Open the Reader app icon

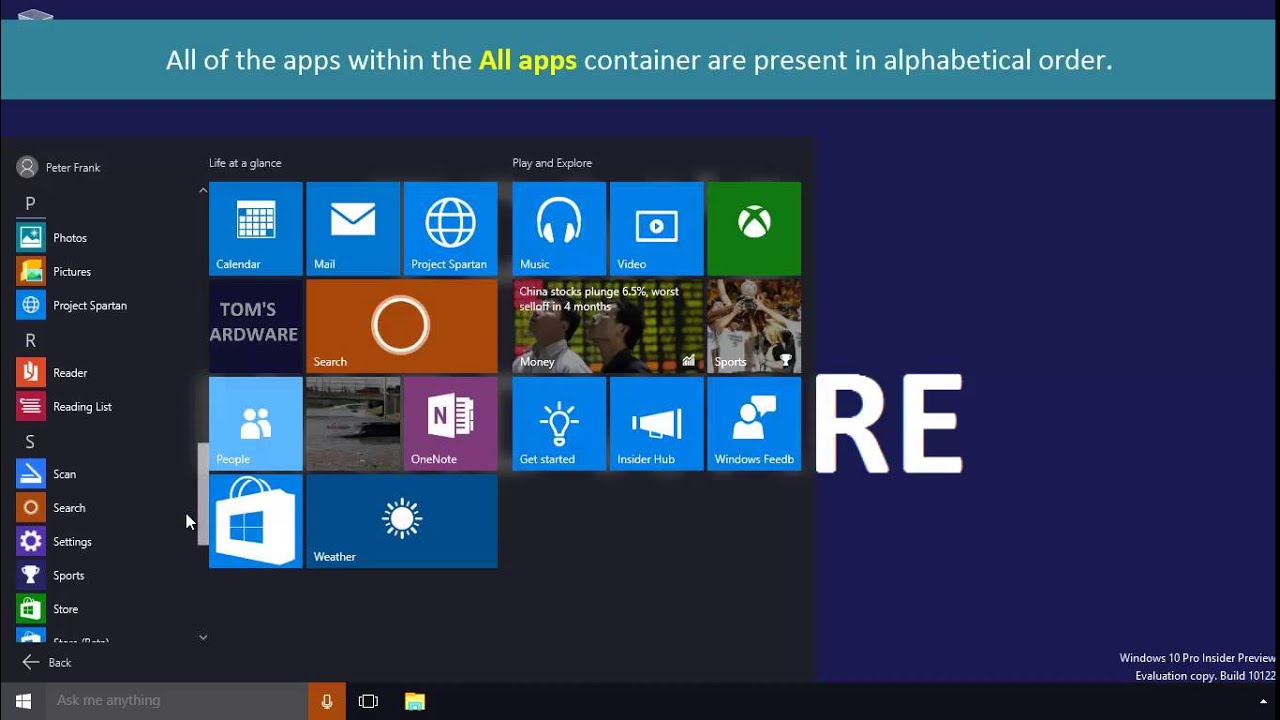31,373
